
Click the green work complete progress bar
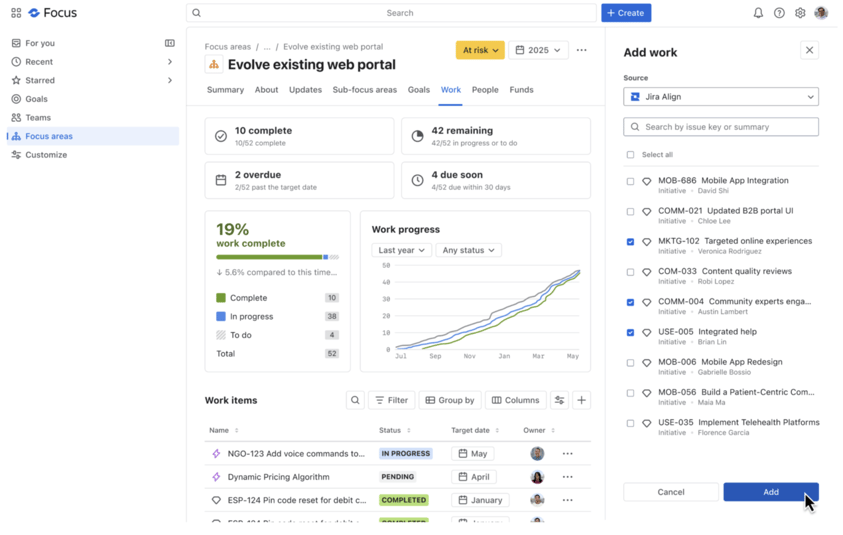pos(268,257)
